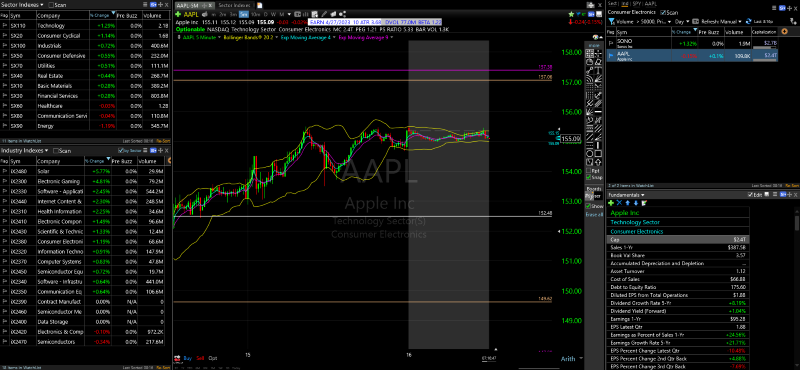This screenshot has width=800, height=370.
Task: Select the 10m timeframe button
Action: pos(256,14)
